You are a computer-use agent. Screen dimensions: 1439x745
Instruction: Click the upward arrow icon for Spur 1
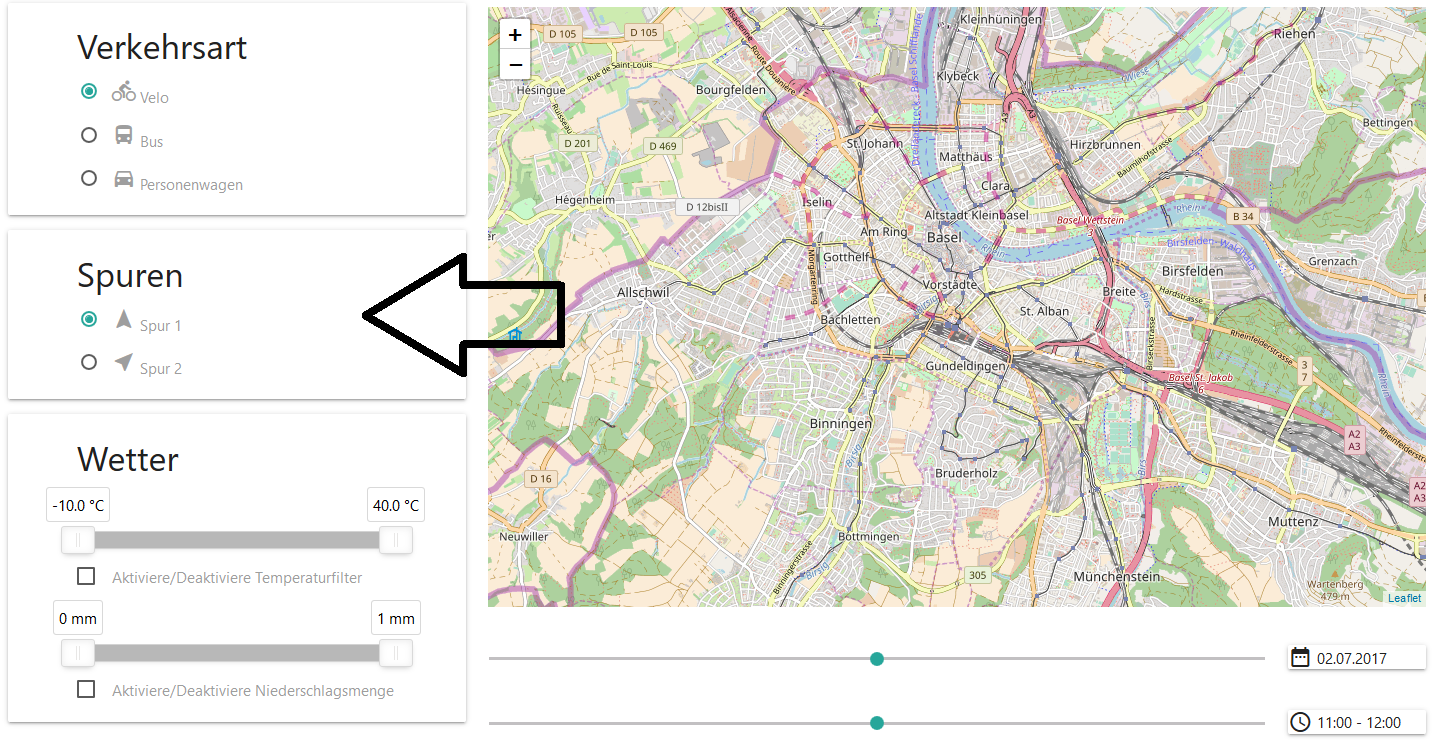coord(124,319)
